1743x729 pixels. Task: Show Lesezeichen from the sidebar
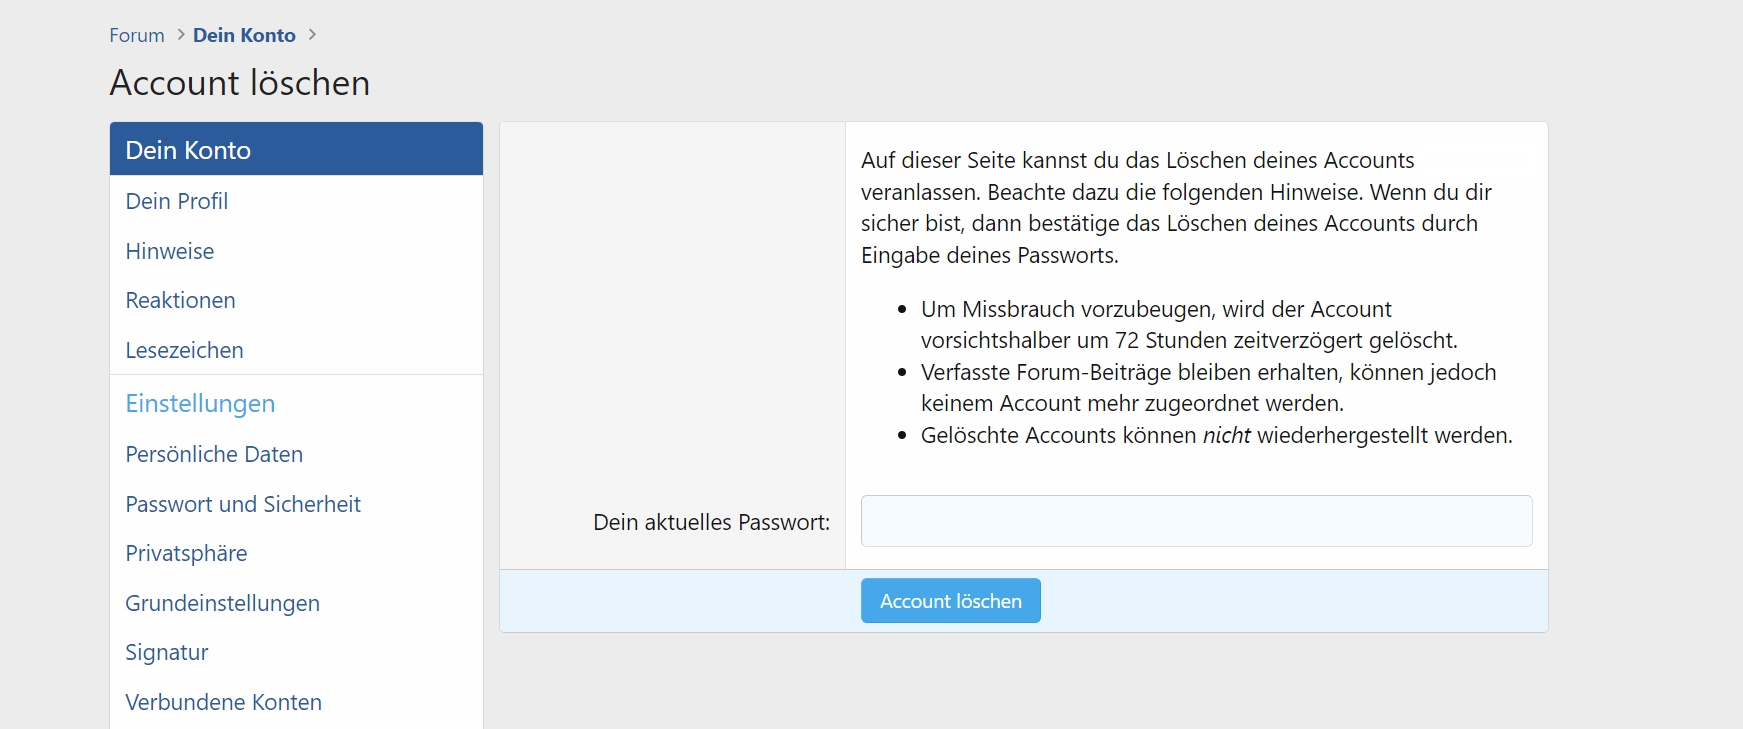click(x=185, y=350)
